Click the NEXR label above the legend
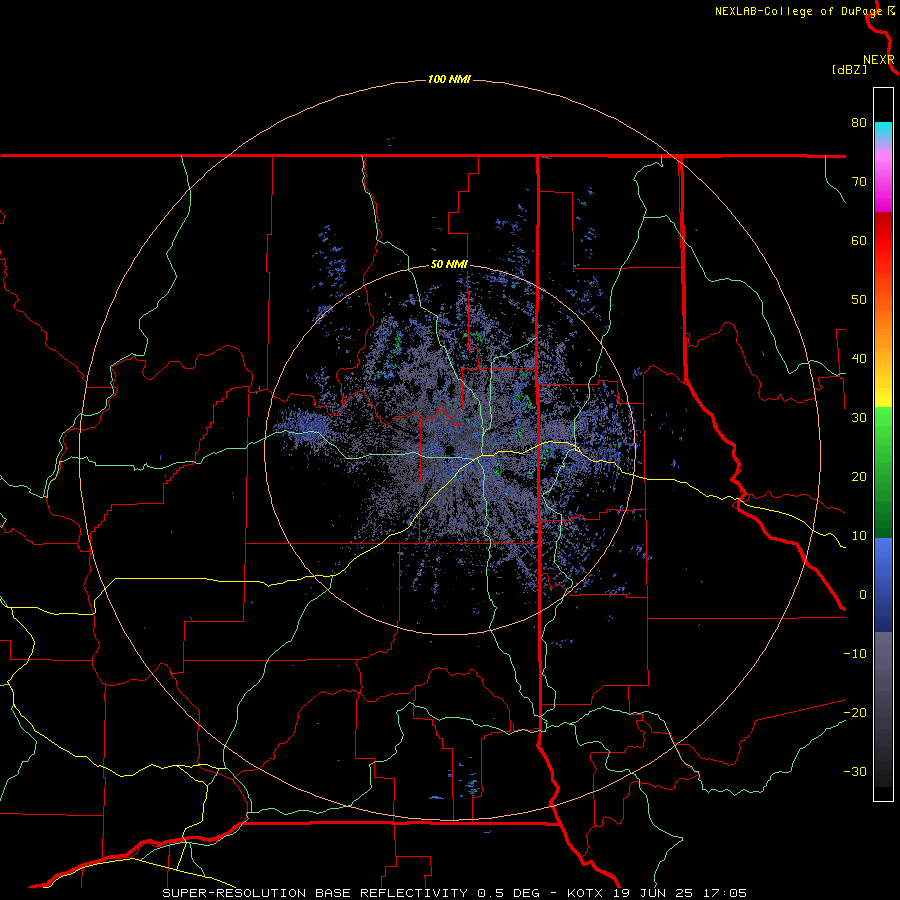Image resolution: width=900 pixels, height=900 pixels. [x=878, y=60]
